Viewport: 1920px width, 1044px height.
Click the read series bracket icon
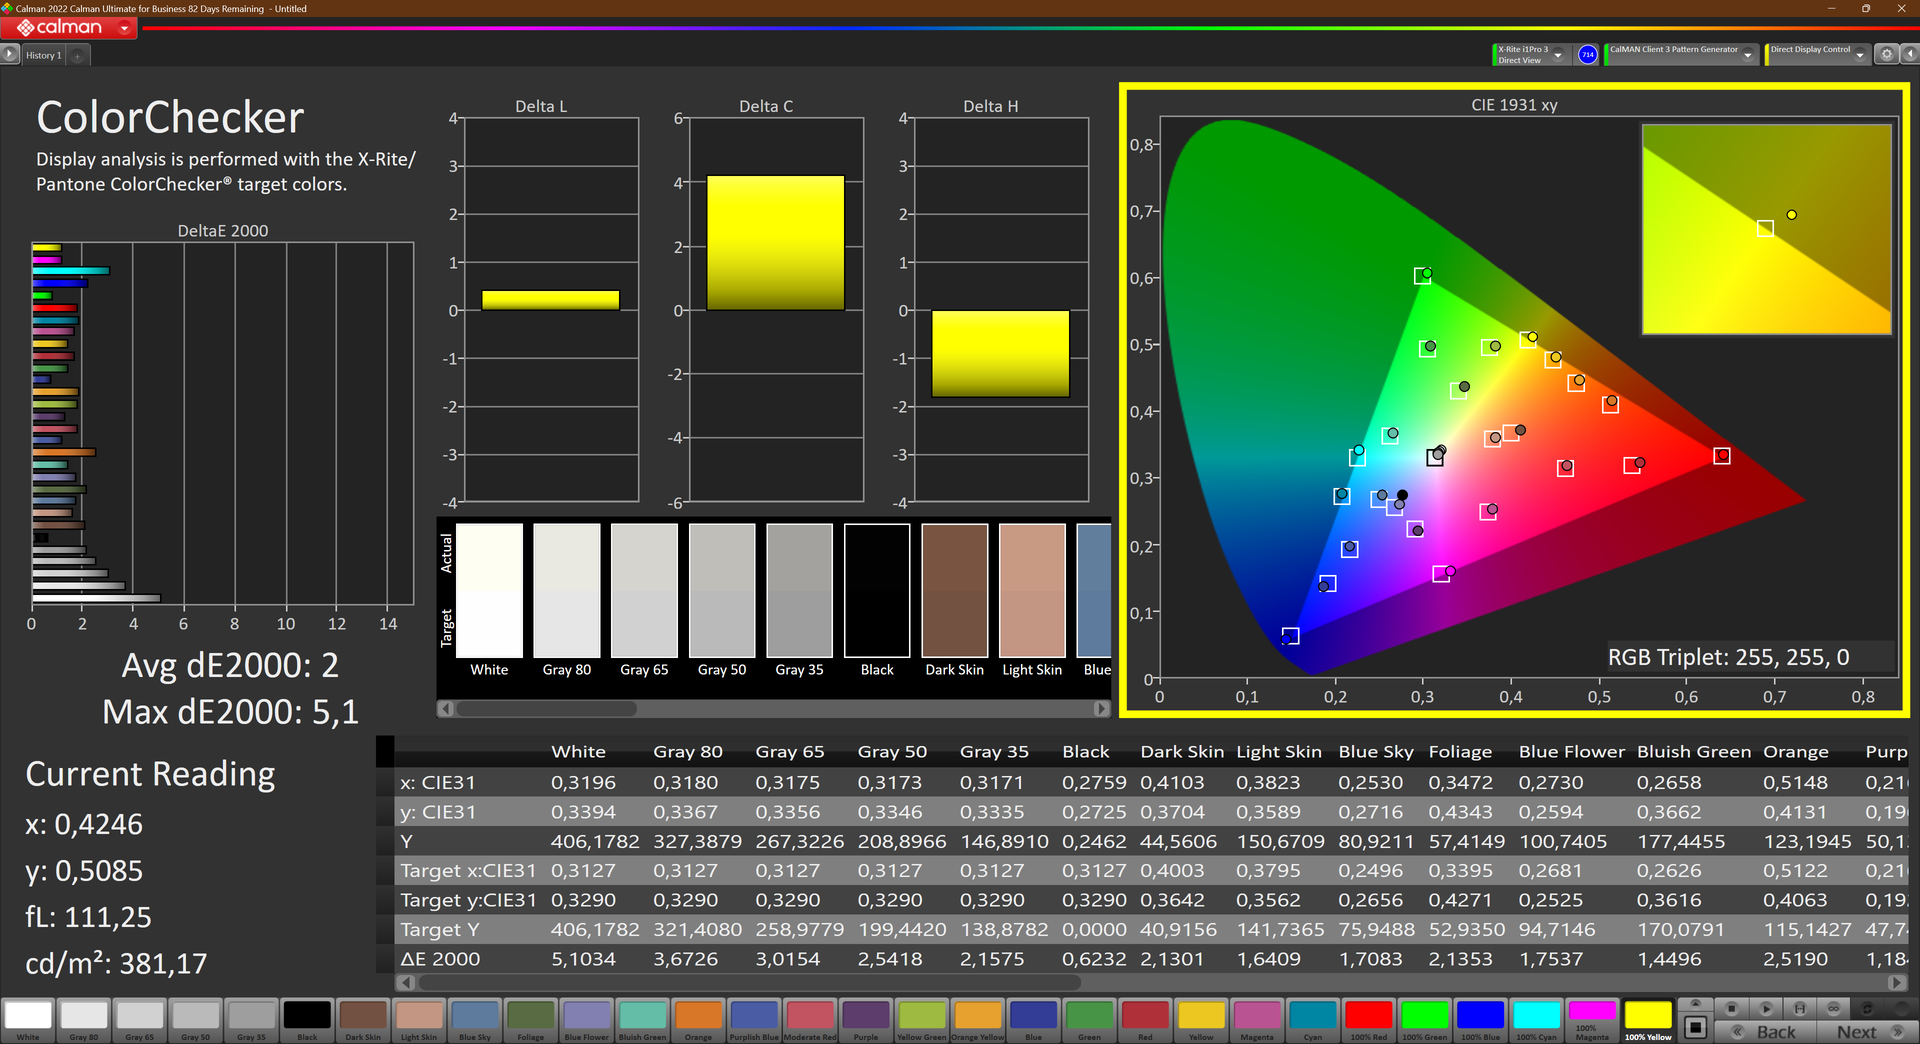coord(1800,1008)
